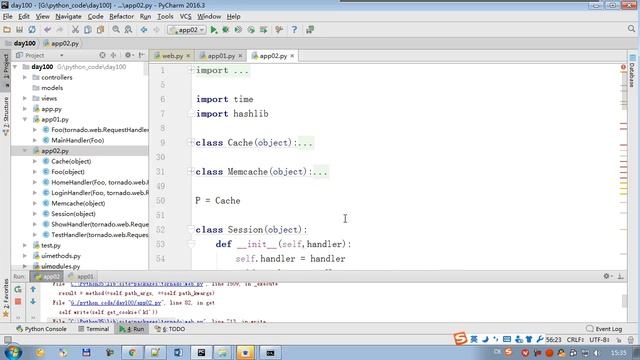
Task: Open the Python Console tool window
Action: point(41,329)
